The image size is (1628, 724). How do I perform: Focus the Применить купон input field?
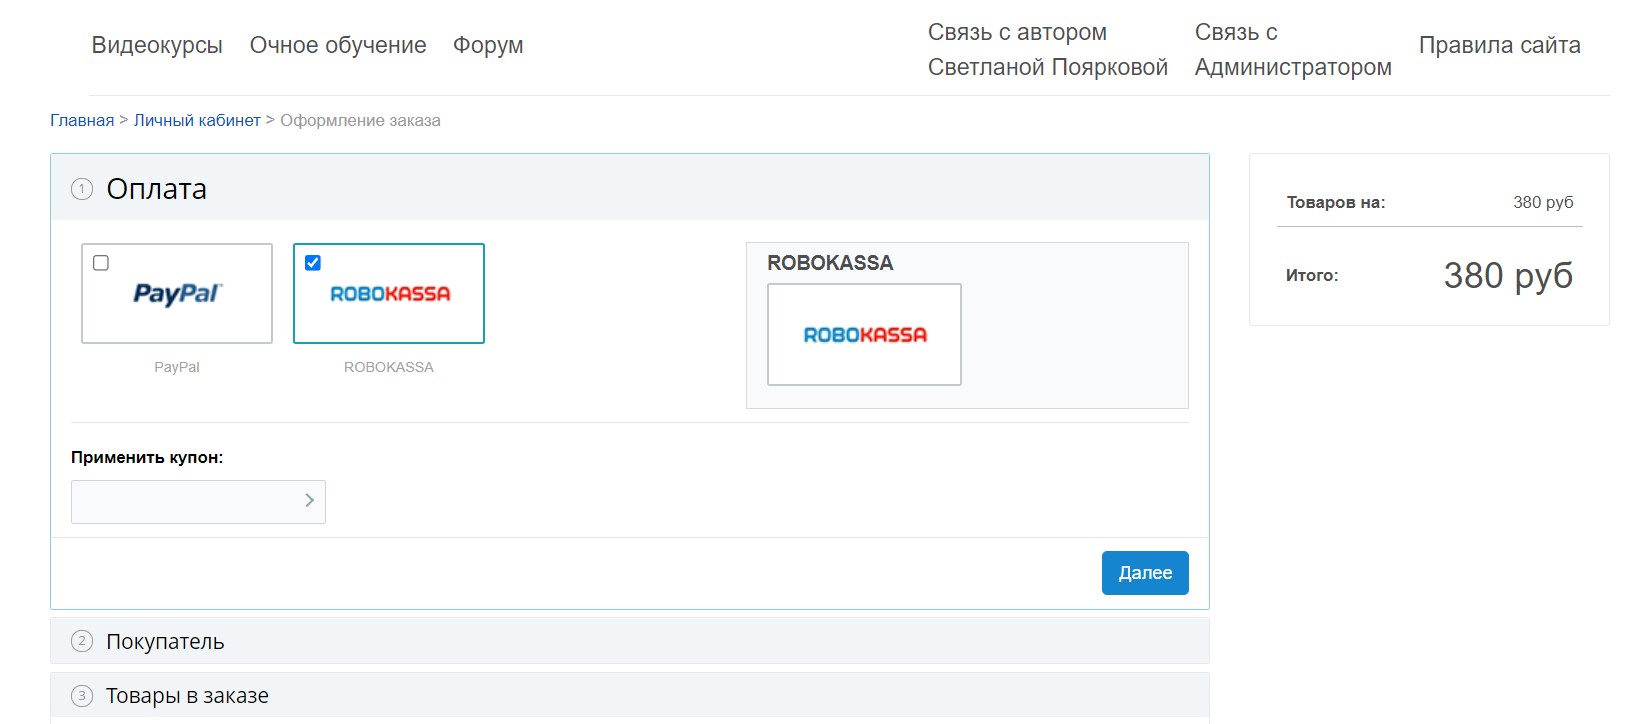tap(185, 502)
